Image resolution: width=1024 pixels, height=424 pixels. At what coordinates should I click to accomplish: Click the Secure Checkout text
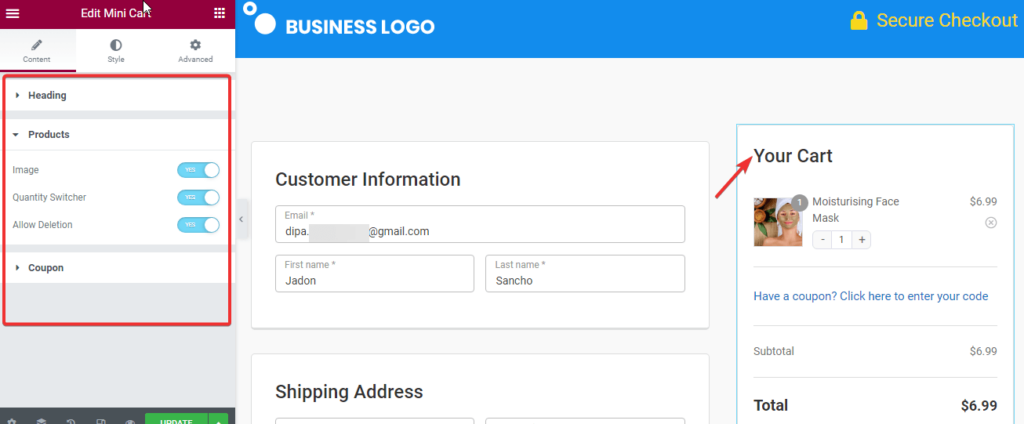[x=947, y=20]
